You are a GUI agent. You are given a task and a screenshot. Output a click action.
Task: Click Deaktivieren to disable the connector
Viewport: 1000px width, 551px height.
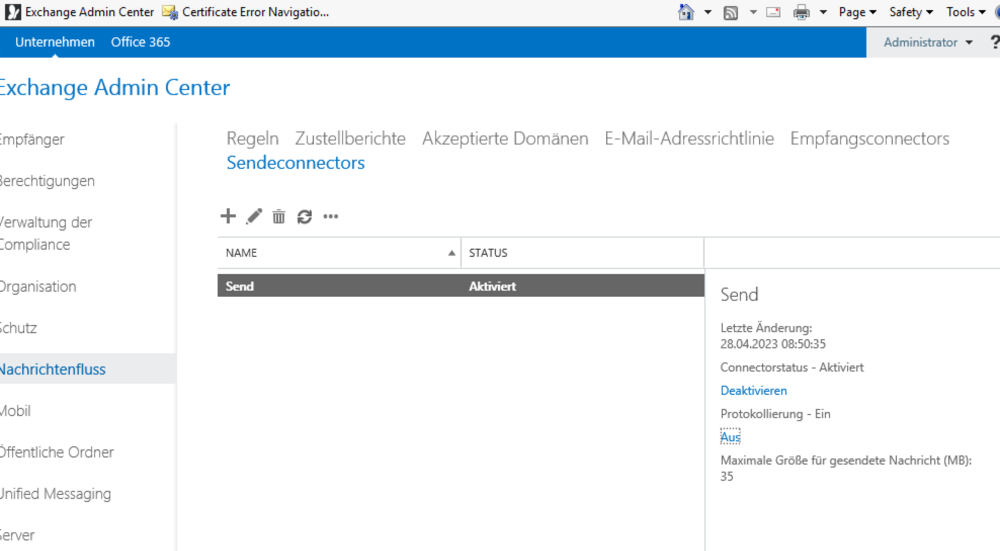tap(753, 391)
